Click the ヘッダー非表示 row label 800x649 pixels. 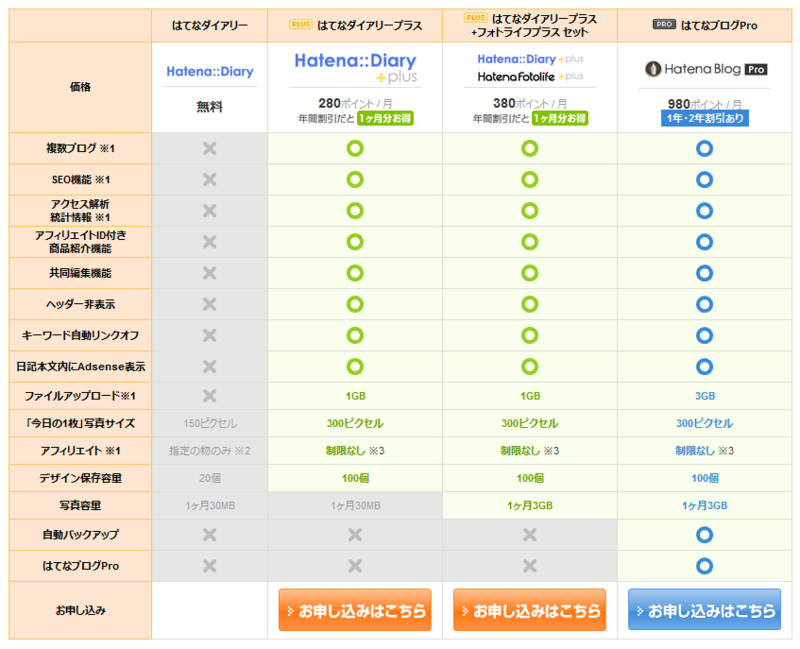[80, 304]
